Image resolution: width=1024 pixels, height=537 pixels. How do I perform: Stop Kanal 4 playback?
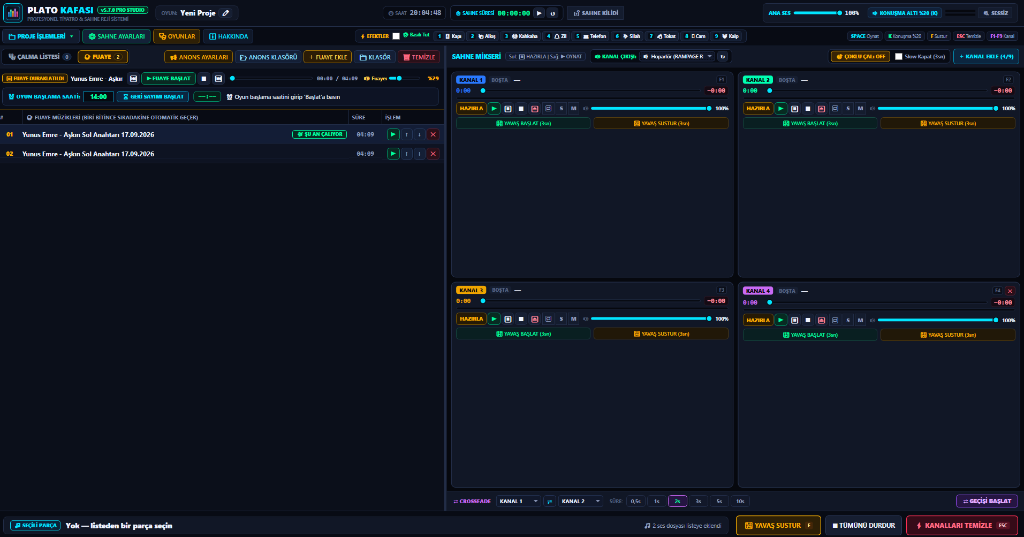(808, 320)
